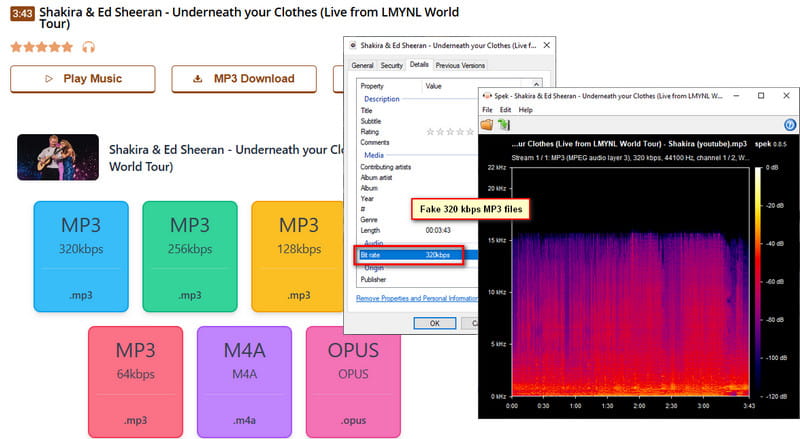Open the Help menu in Spek
800x439 pixels.
coord(526,110)
